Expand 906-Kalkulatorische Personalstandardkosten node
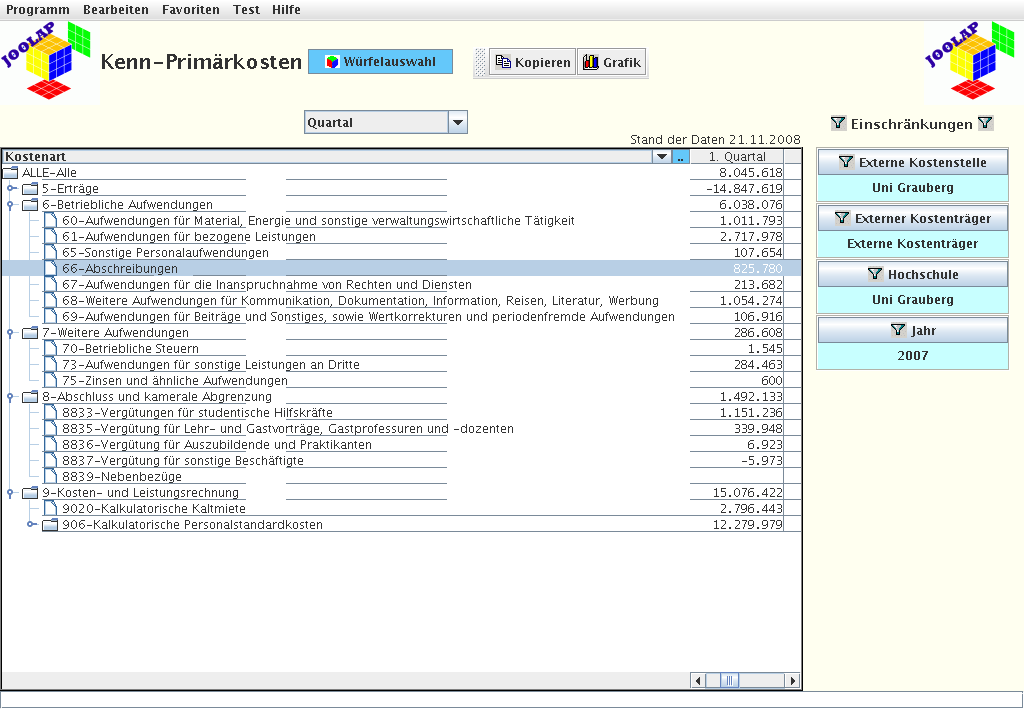1024x709 pixels. (x=31, y=525)
